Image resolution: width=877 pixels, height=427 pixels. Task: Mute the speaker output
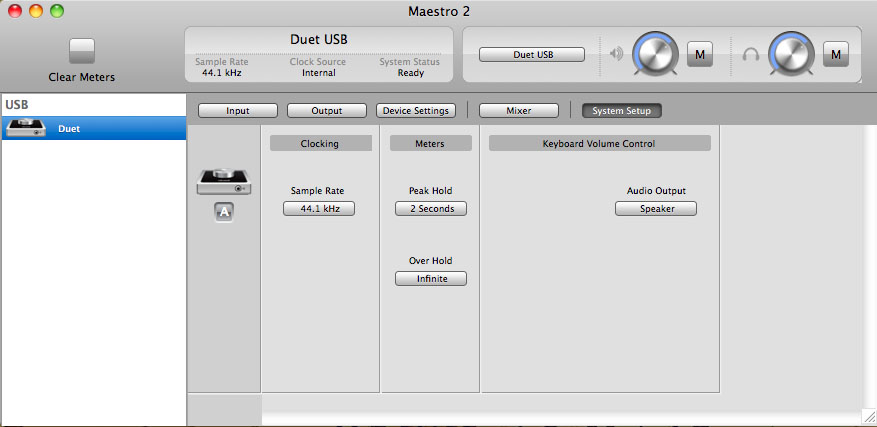click(700, 54)
